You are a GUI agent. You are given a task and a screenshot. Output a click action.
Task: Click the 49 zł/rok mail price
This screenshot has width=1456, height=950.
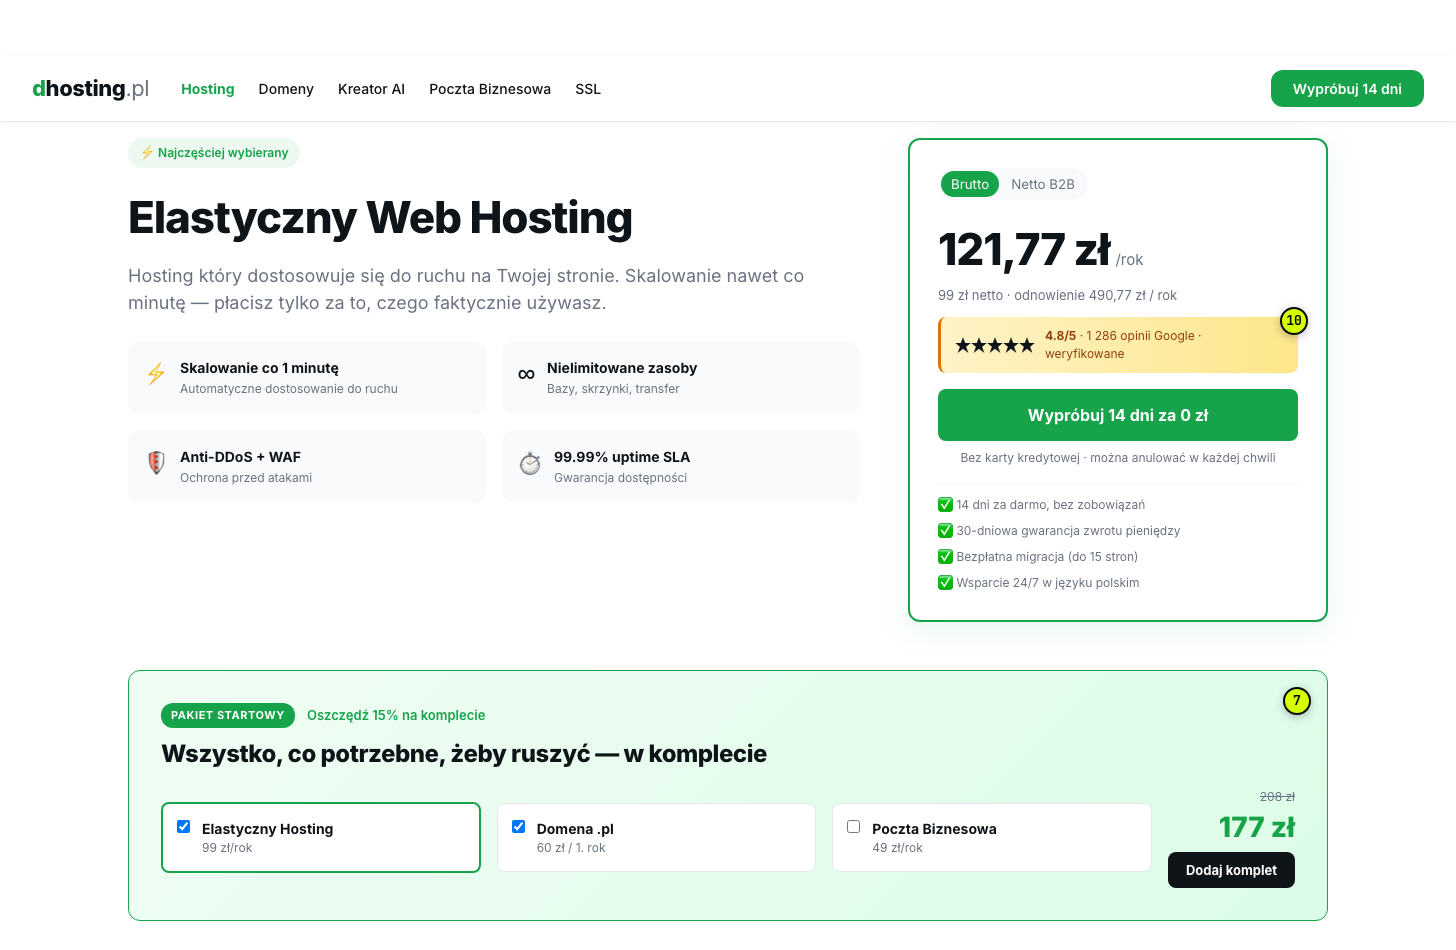coord(897,848)
